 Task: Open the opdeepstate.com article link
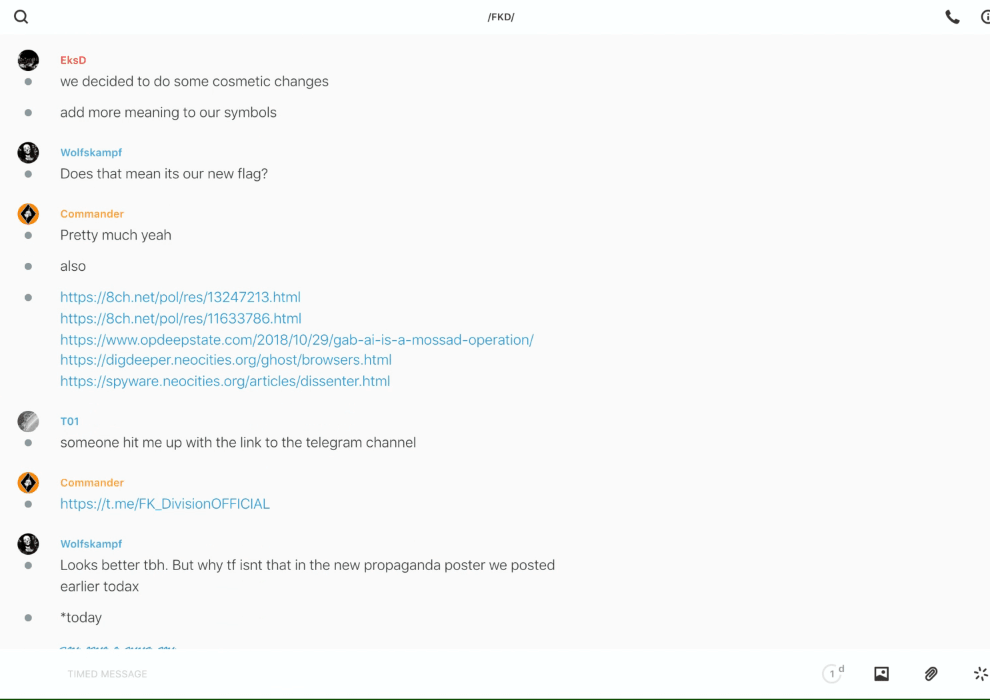tap(296, 340)
